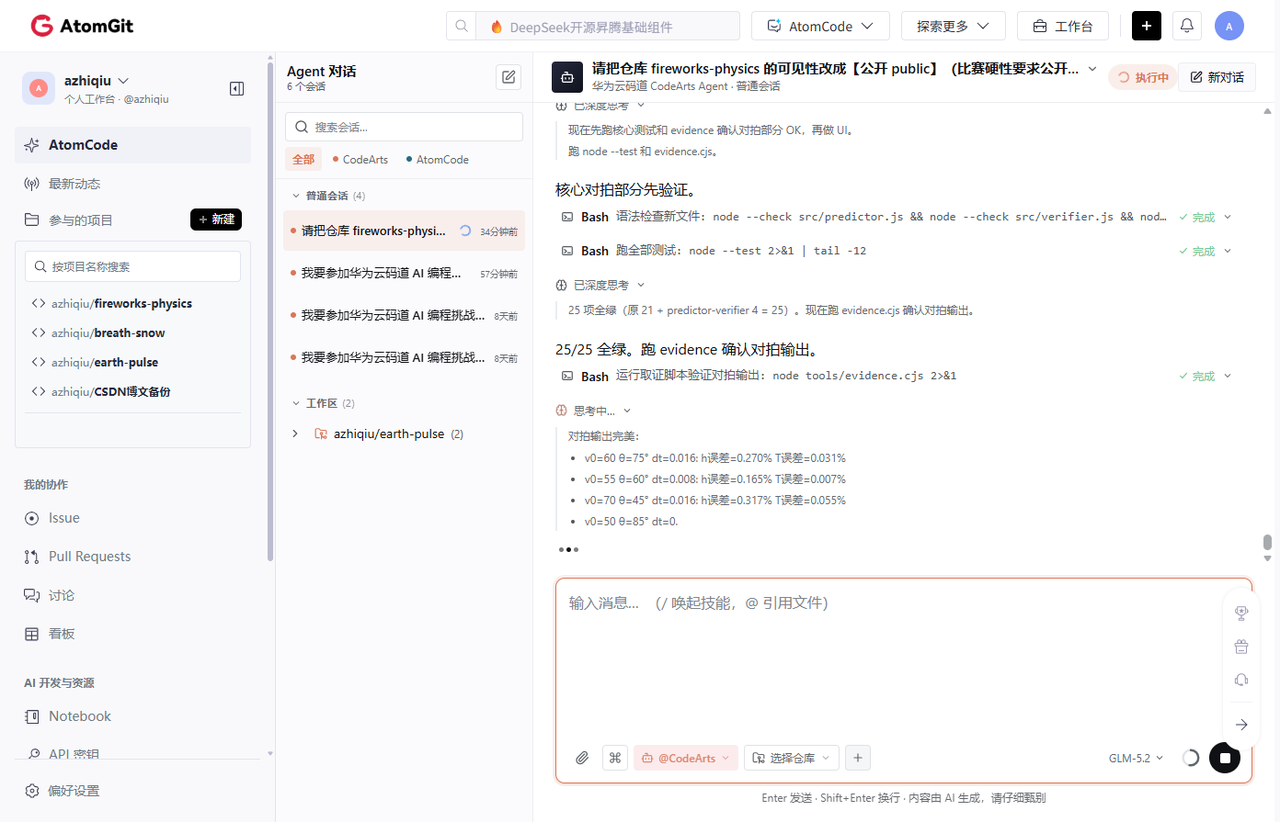The height and width of the screenshot is (822, 1280).
Task: Click the 新建 project button
Action: pos(216,219)
